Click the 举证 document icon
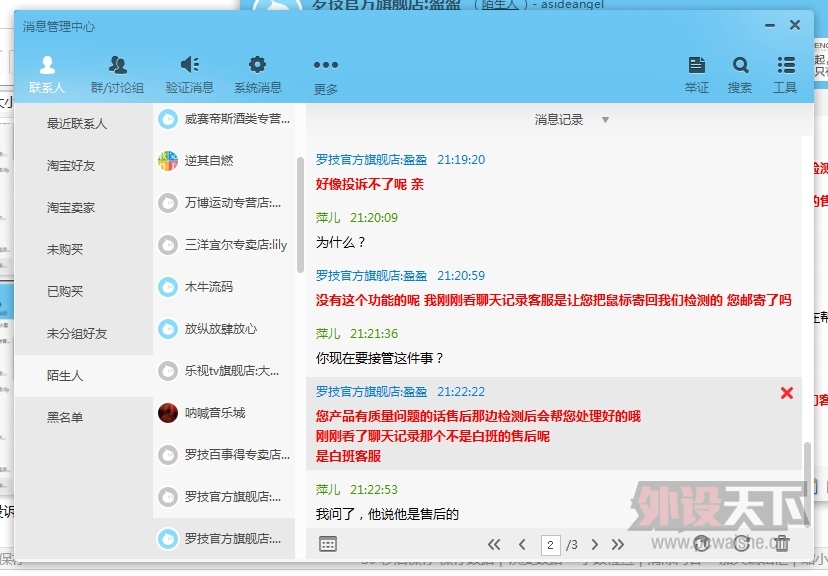 [697, 65]
